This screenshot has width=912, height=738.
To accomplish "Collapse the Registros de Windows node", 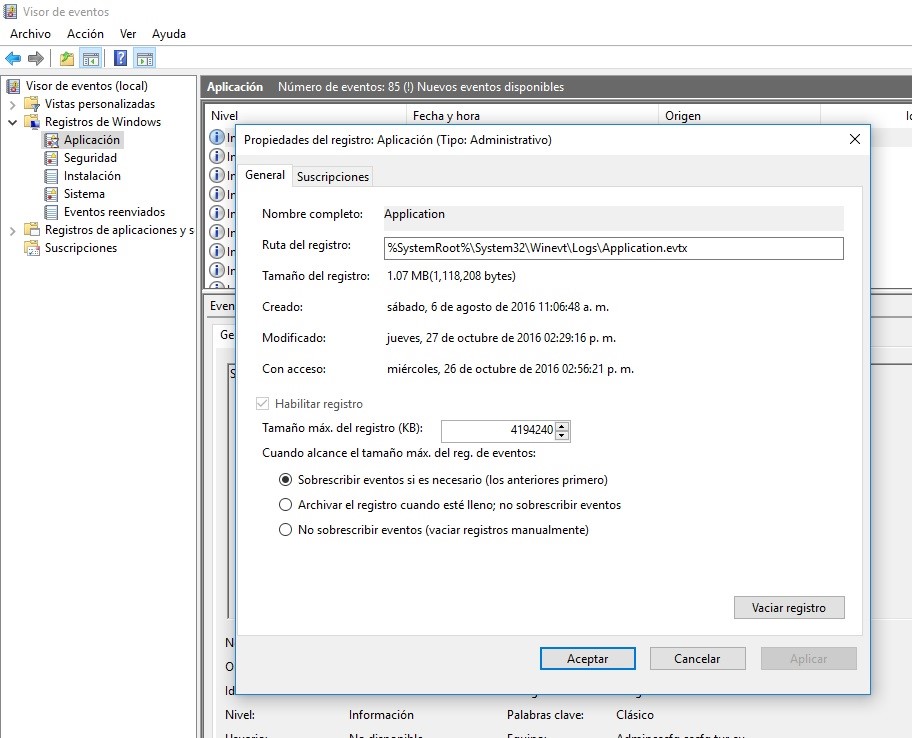I will point(12,122).
